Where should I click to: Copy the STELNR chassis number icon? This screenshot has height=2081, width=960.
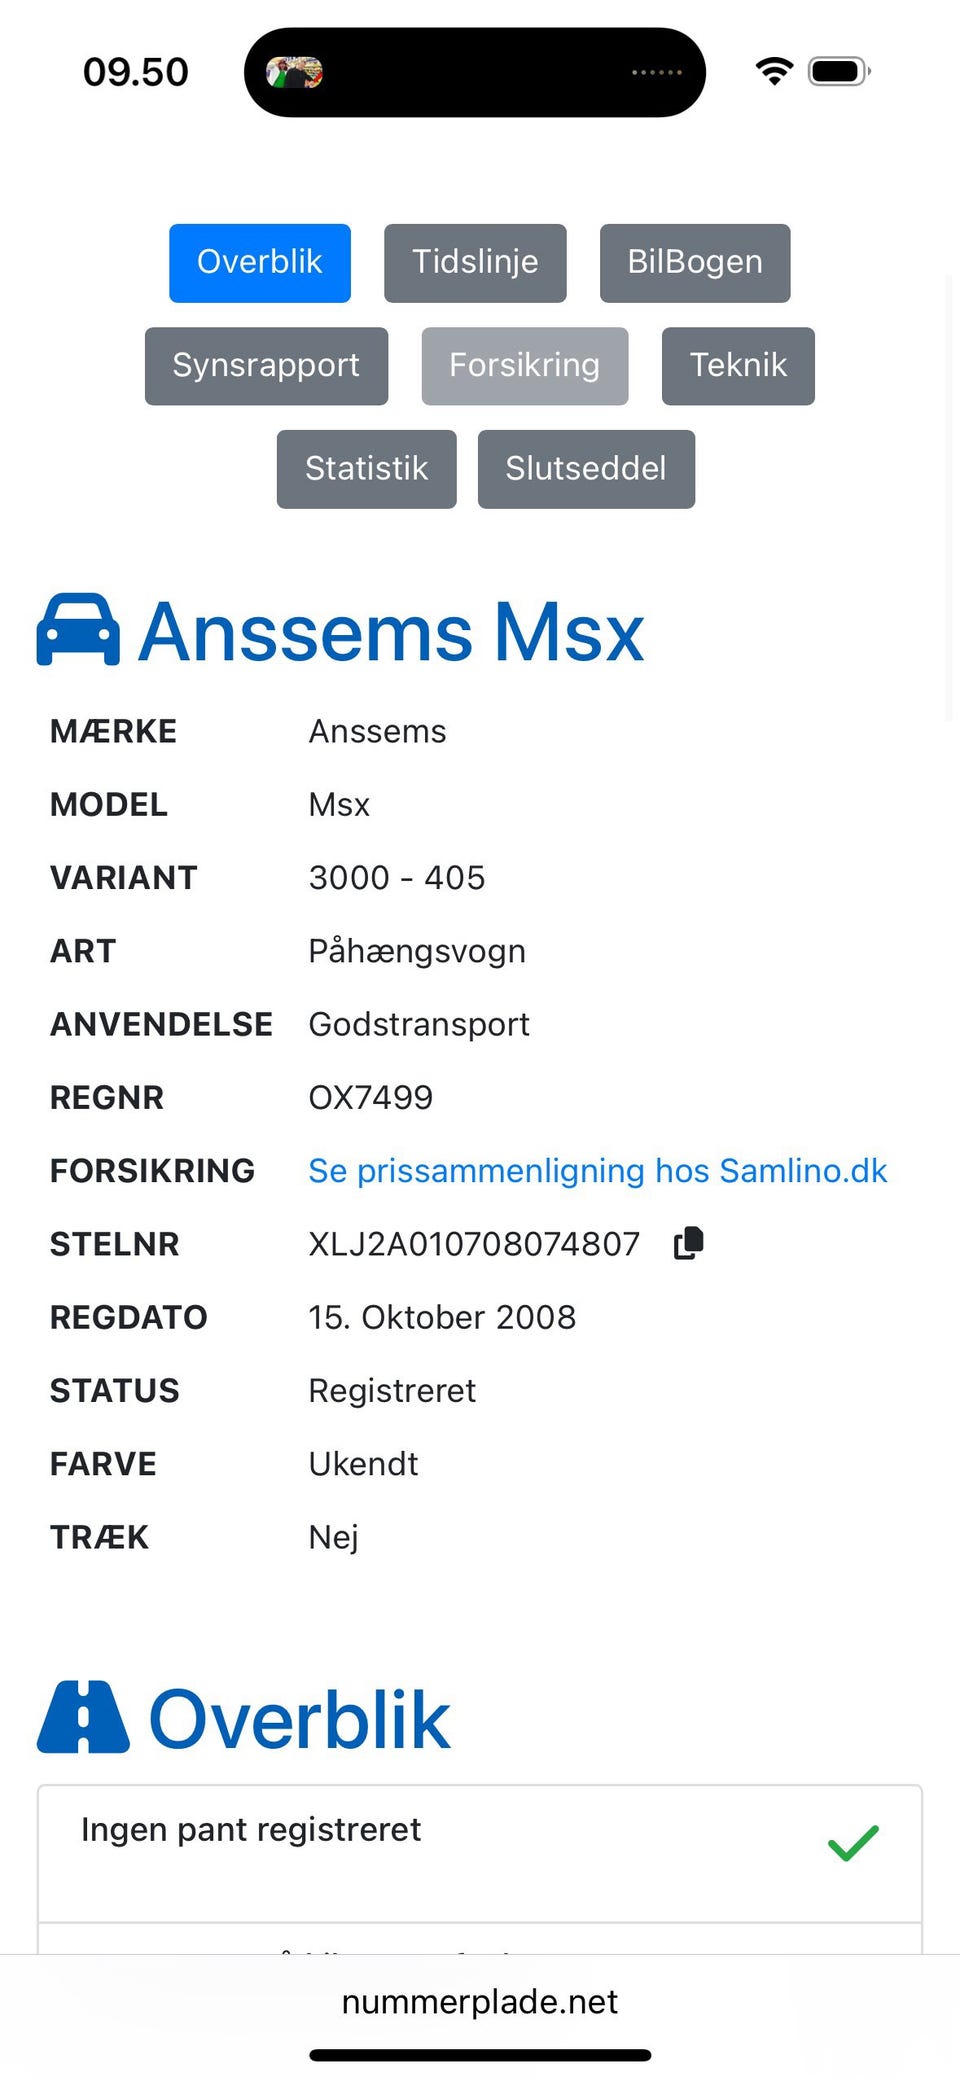[x=689, y=1243]
